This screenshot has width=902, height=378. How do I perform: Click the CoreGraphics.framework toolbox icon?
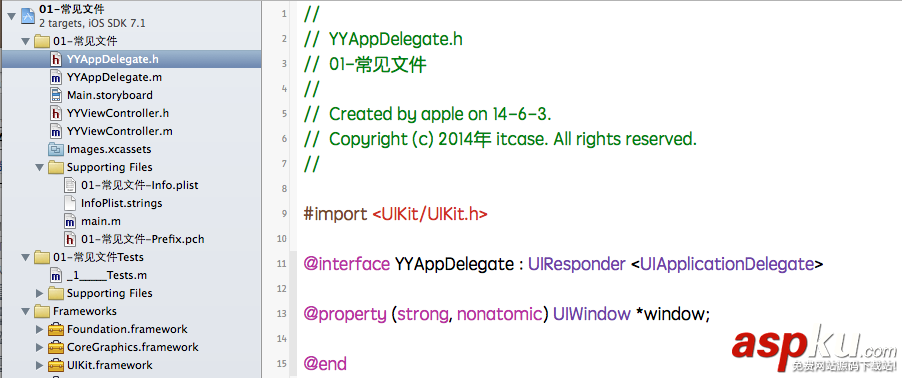[x=55, y=348]
